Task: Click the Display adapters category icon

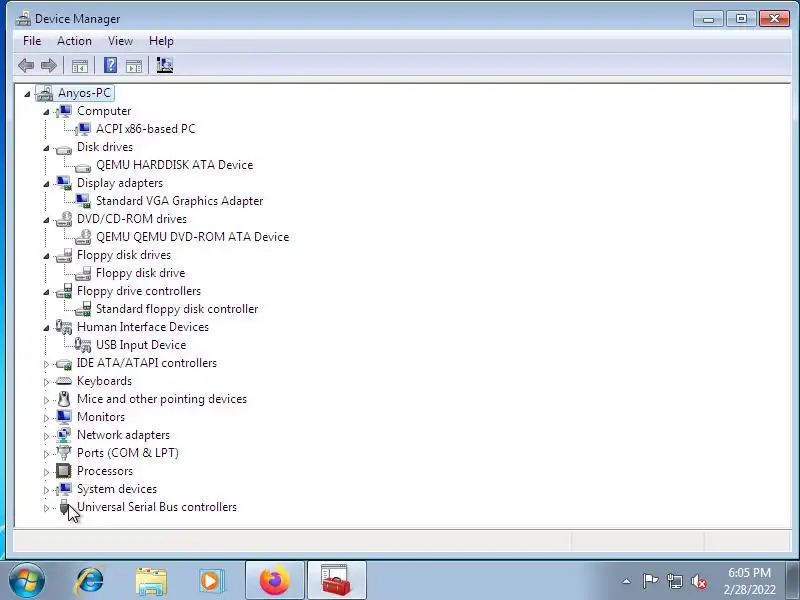Action: coord(64,183)
